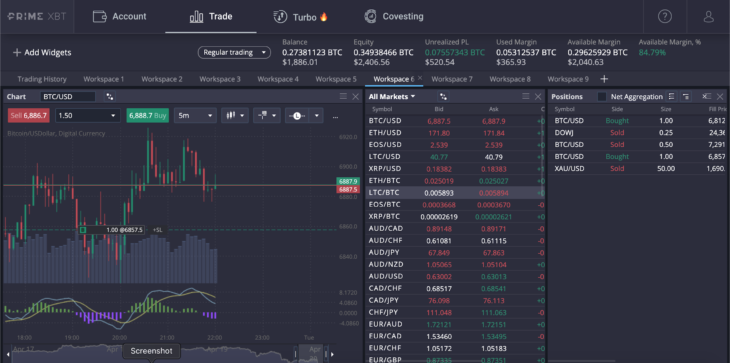Open the Regular trading dropdown

click(x=234, y=53)
